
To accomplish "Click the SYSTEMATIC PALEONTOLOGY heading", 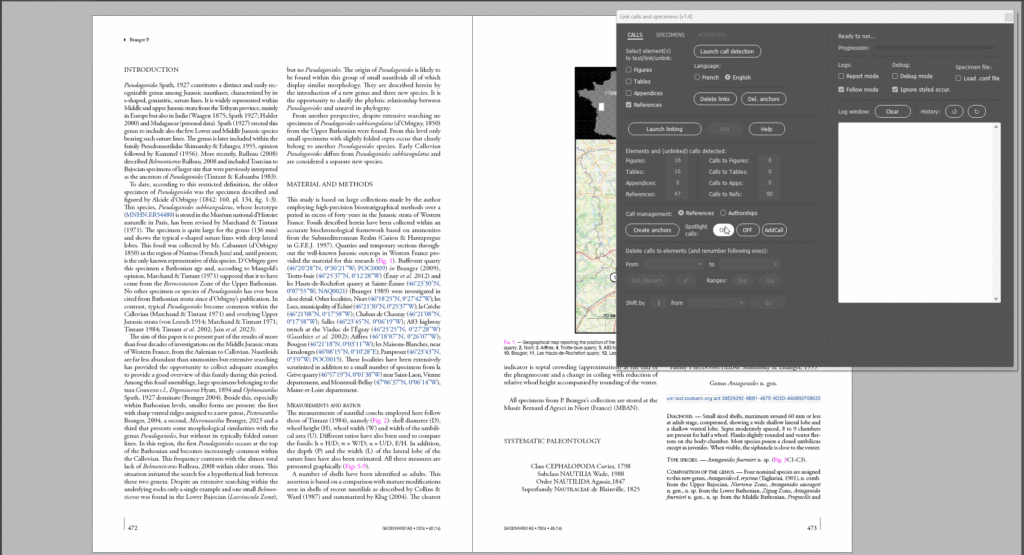I will 552,441.
